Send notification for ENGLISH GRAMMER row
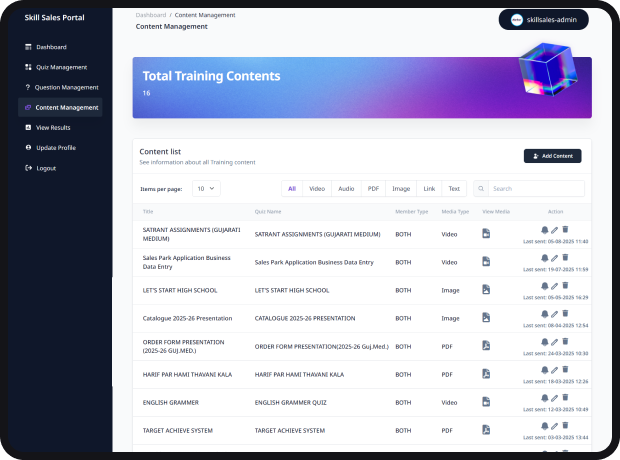620x460 pixels. [x=544, y=398]
